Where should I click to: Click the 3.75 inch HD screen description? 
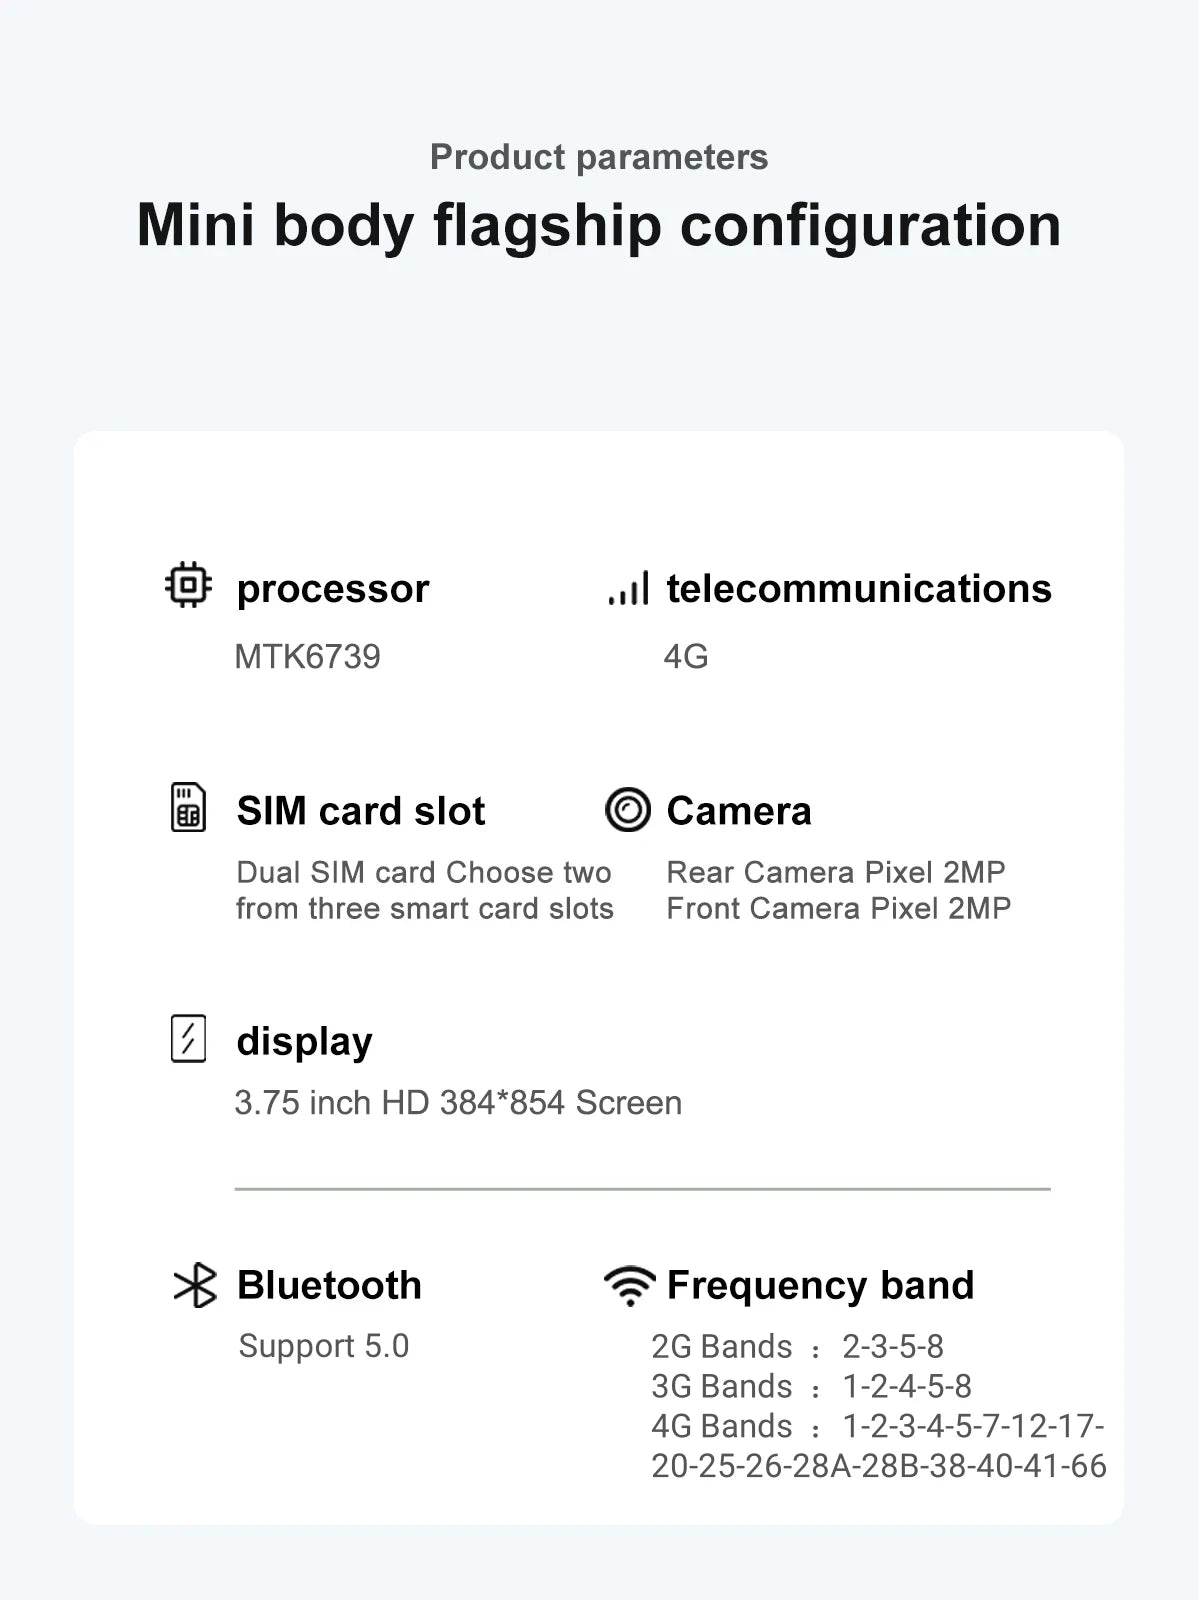click(458, 1103)
